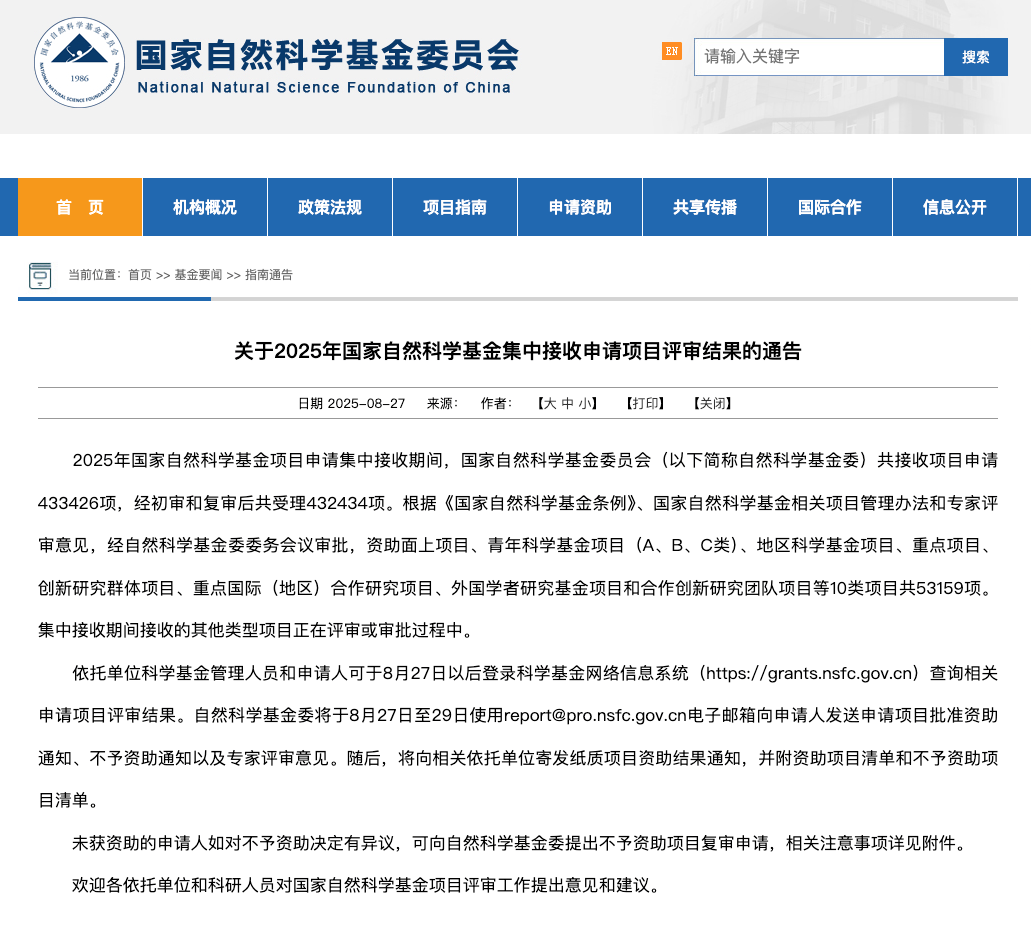Click the NSFC circular logo emblem

(x=79, y=62)
